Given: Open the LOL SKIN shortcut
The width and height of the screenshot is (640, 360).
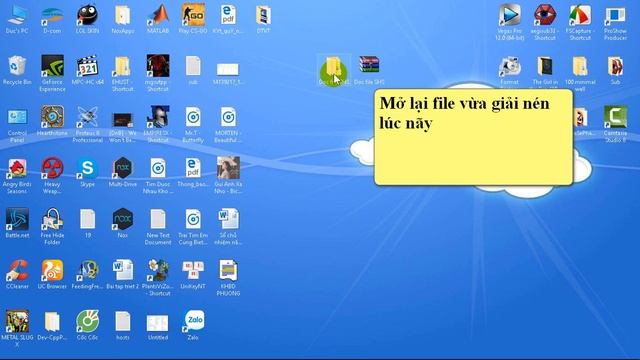Looking at the screenshot, I should [87, 19].
